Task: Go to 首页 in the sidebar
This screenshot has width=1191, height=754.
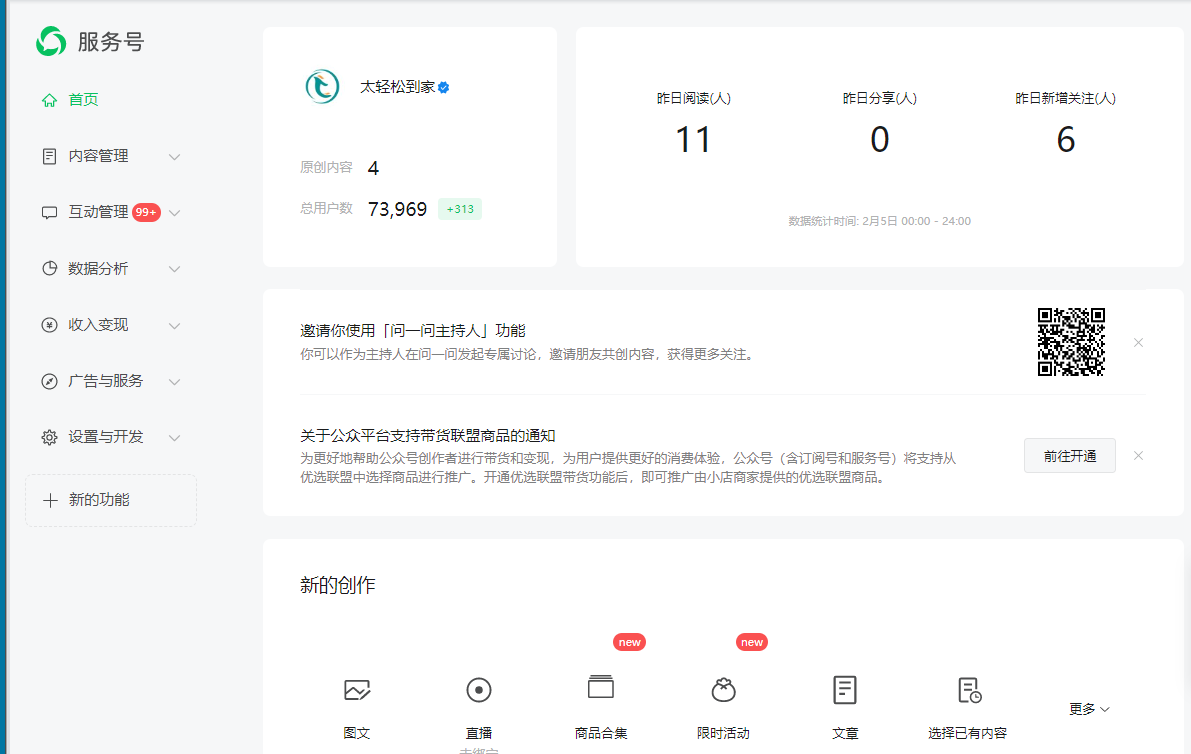Action: click(x=83, y=100)
